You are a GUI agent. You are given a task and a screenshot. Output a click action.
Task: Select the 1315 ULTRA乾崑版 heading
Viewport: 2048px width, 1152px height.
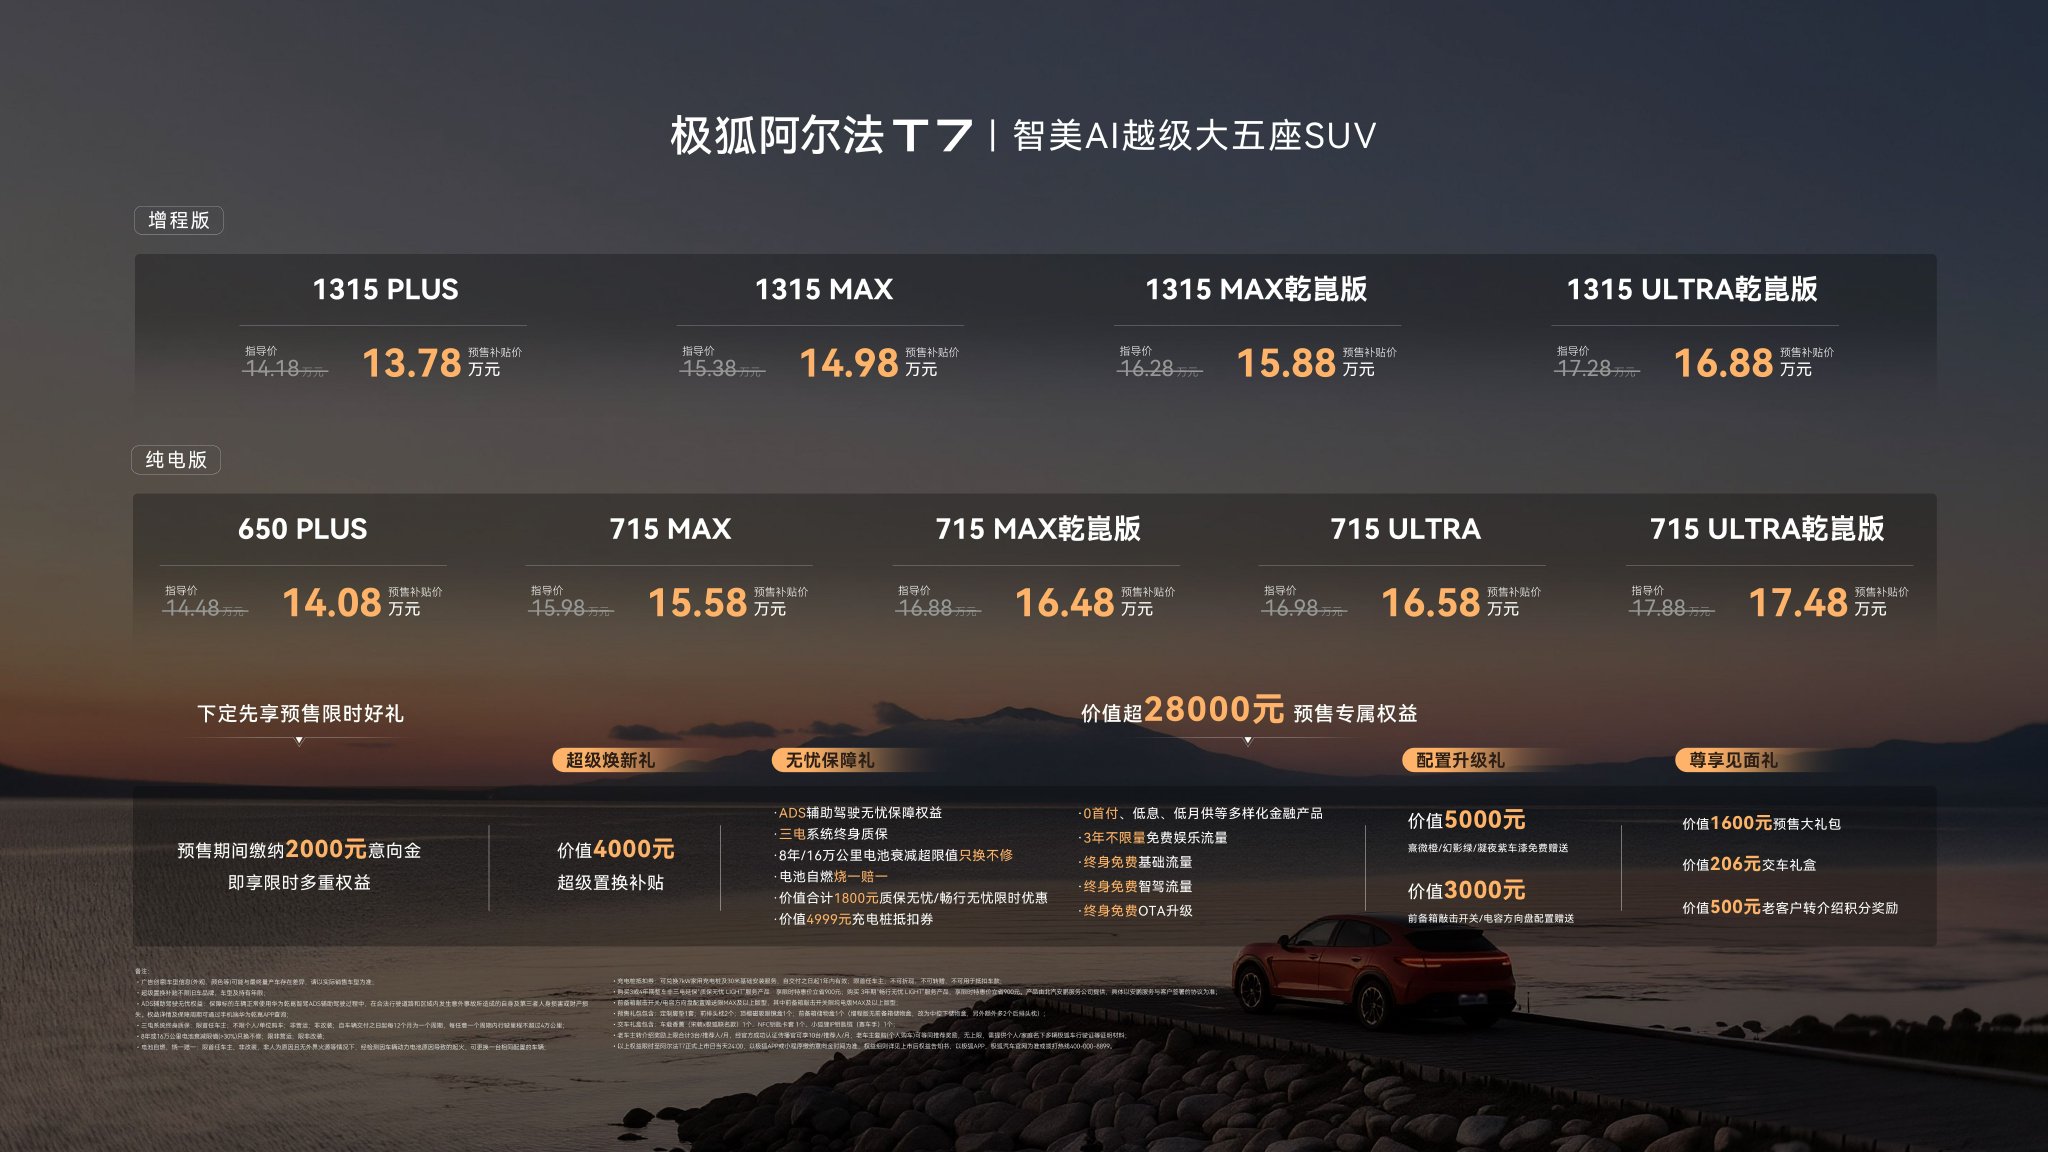pyautogui.click(x=1692, y=289)
